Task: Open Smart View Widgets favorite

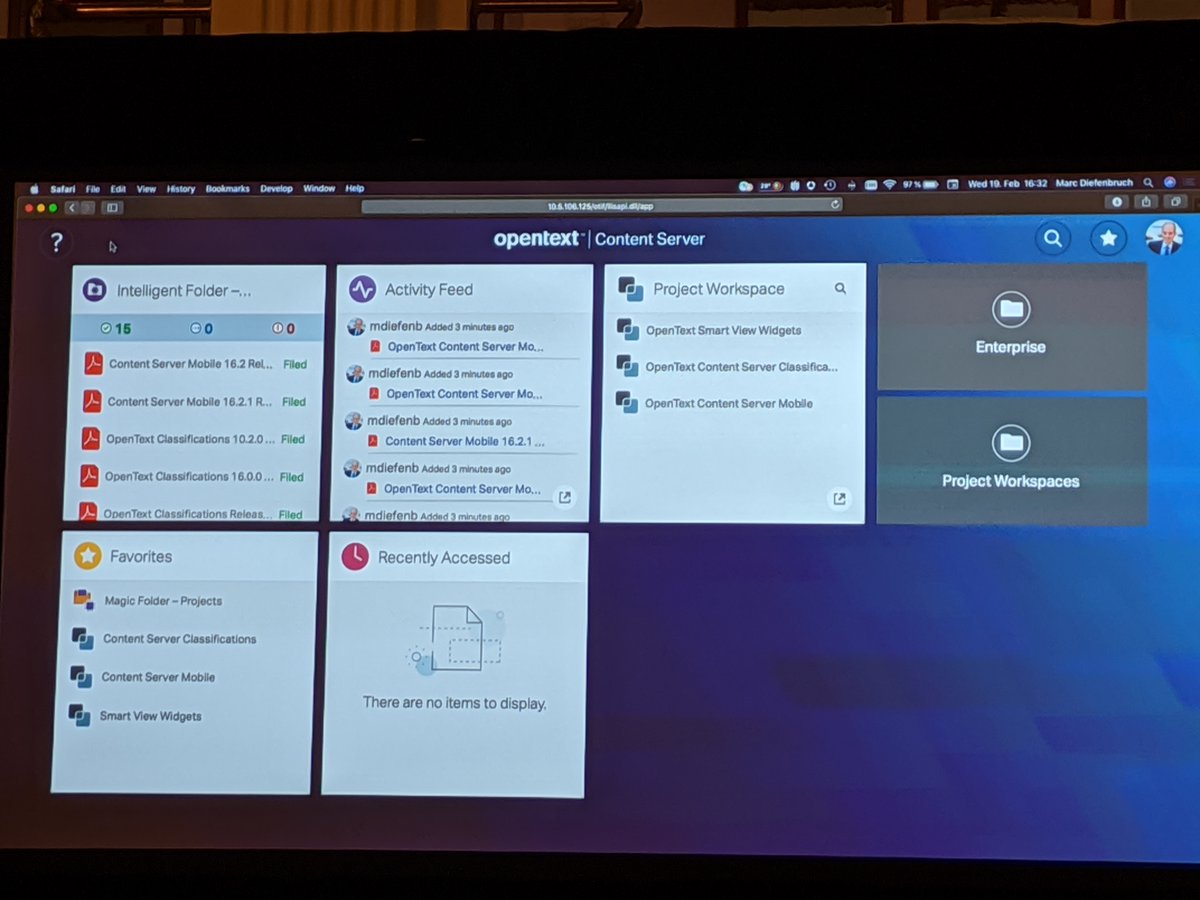Action: [150, 716]
